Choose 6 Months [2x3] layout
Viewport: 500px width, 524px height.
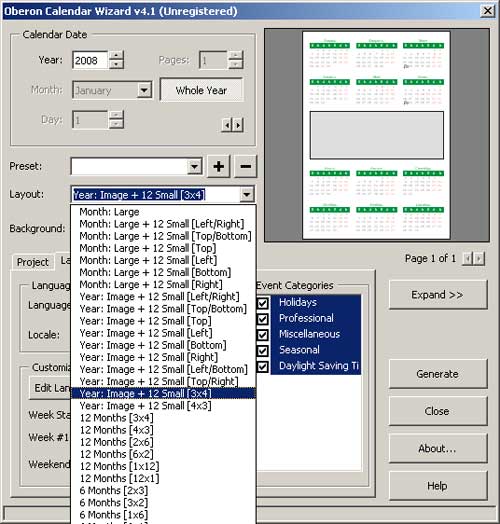click(x=163, y=490)
